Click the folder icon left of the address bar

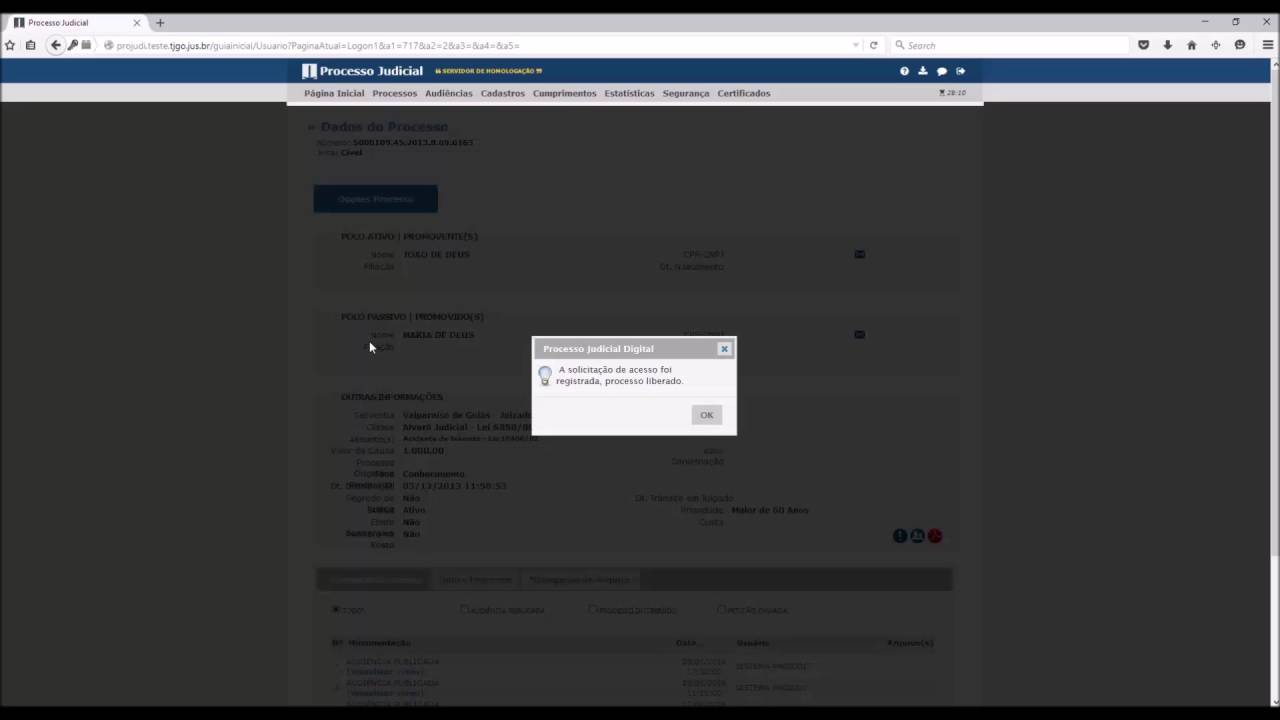pyautogui.click(x=86, y=45)
